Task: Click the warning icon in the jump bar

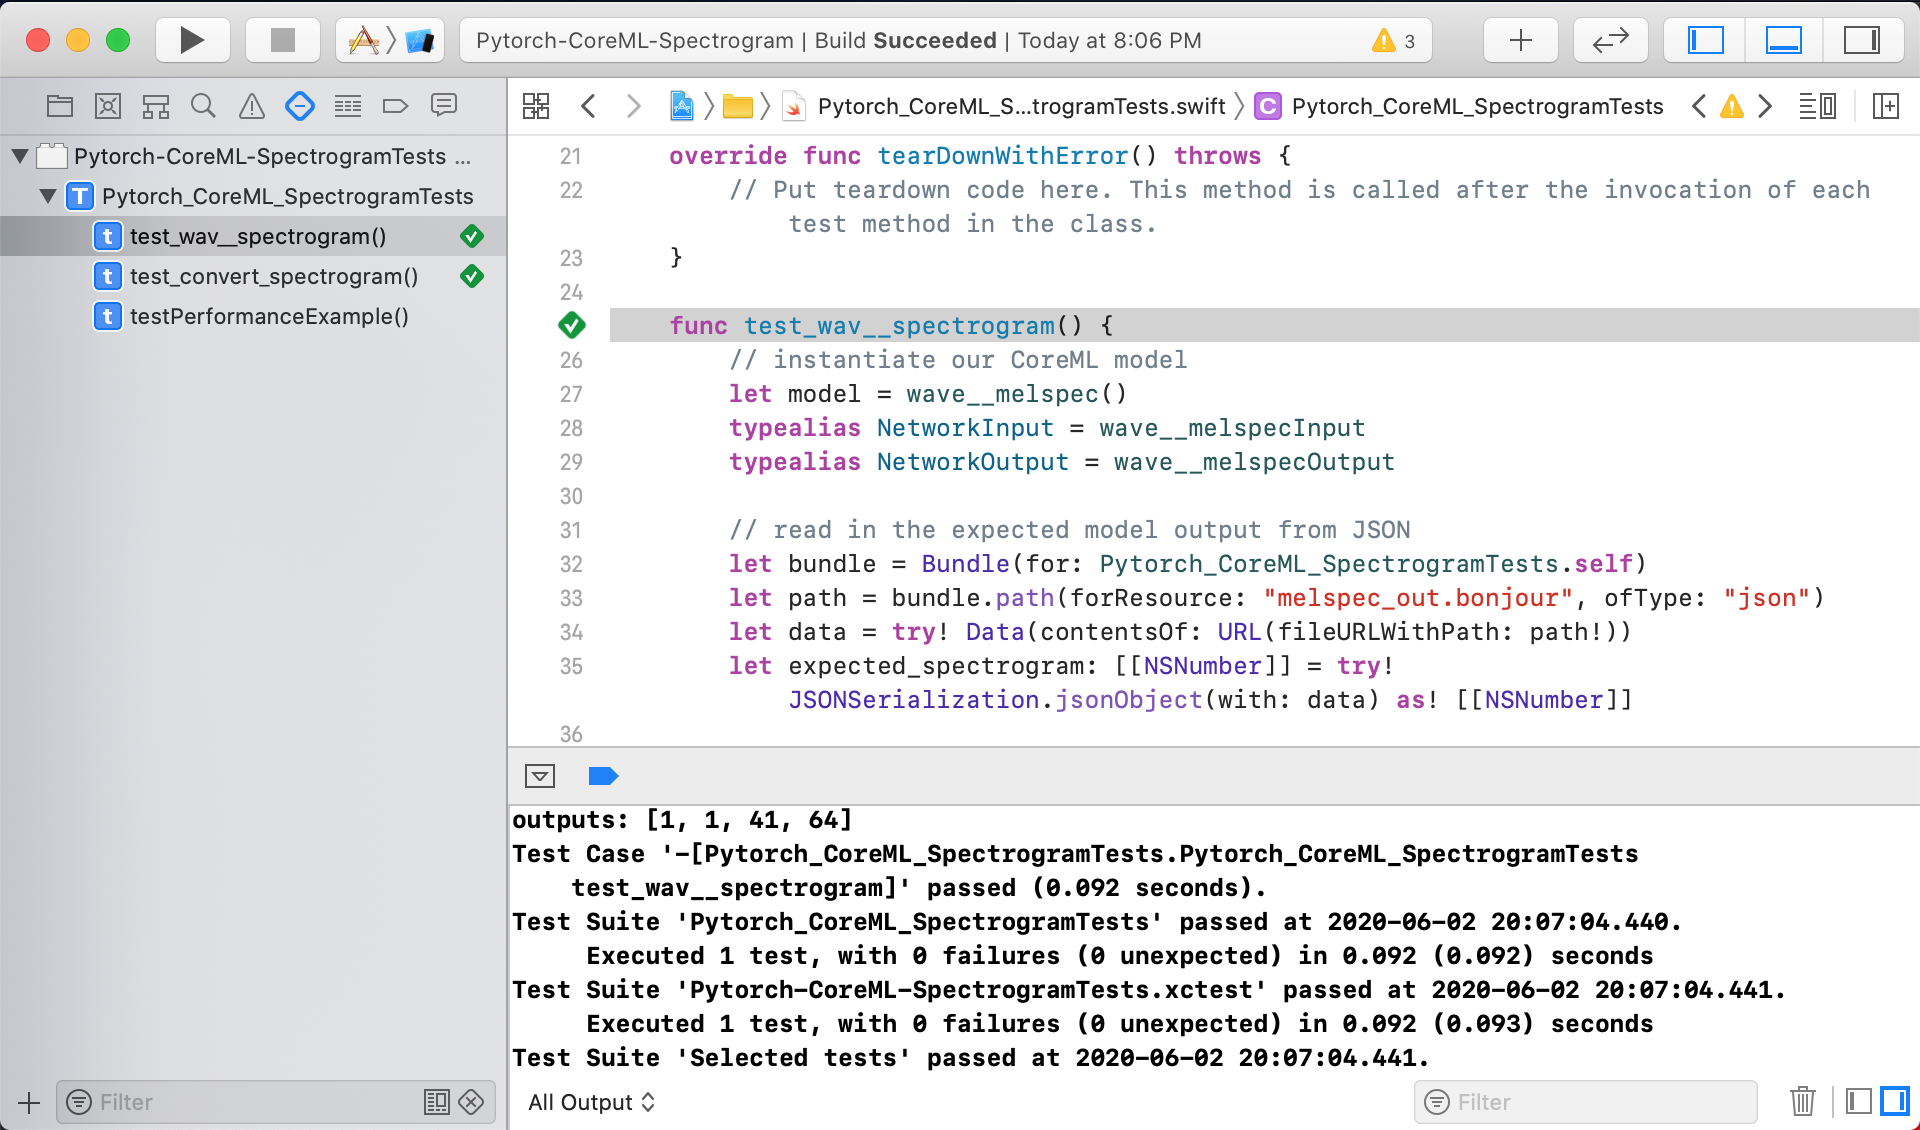Action: point(1732,106)
